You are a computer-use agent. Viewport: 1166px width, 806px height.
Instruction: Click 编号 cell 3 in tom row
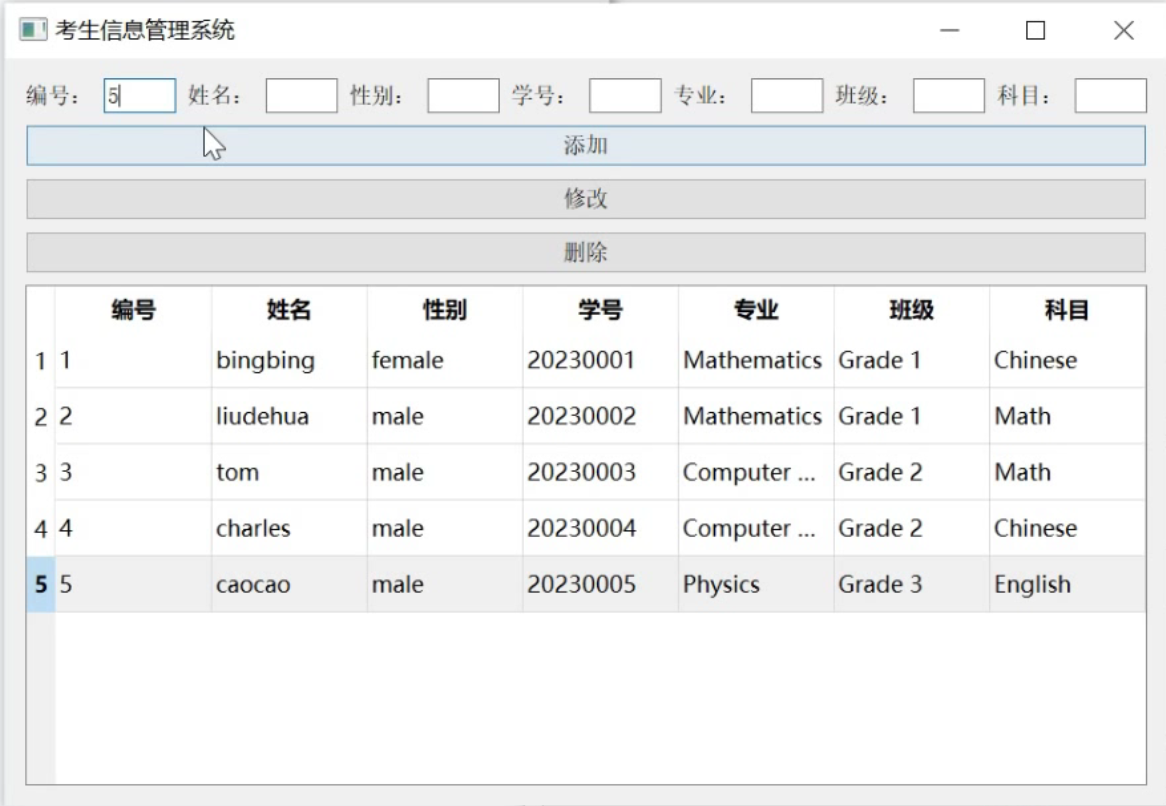coord(133,472)
